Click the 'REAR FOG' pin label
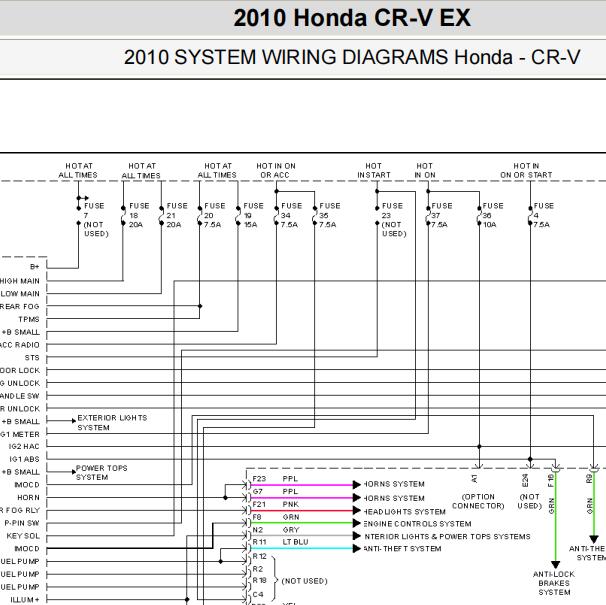The width and height of the screenshot is (606, 605). (x=20, y=307)
